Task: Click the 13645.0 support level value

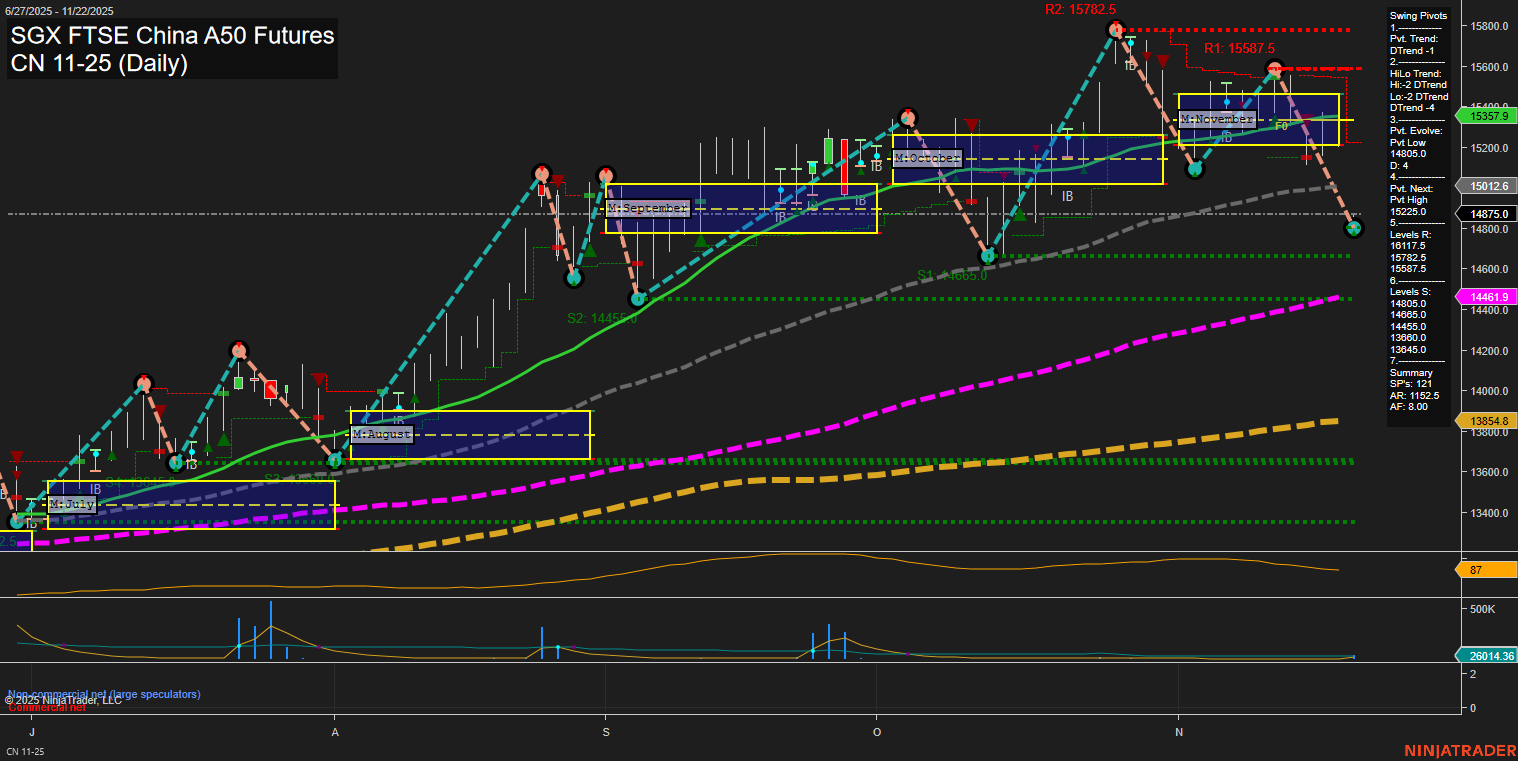Action: coord(1407,350)
